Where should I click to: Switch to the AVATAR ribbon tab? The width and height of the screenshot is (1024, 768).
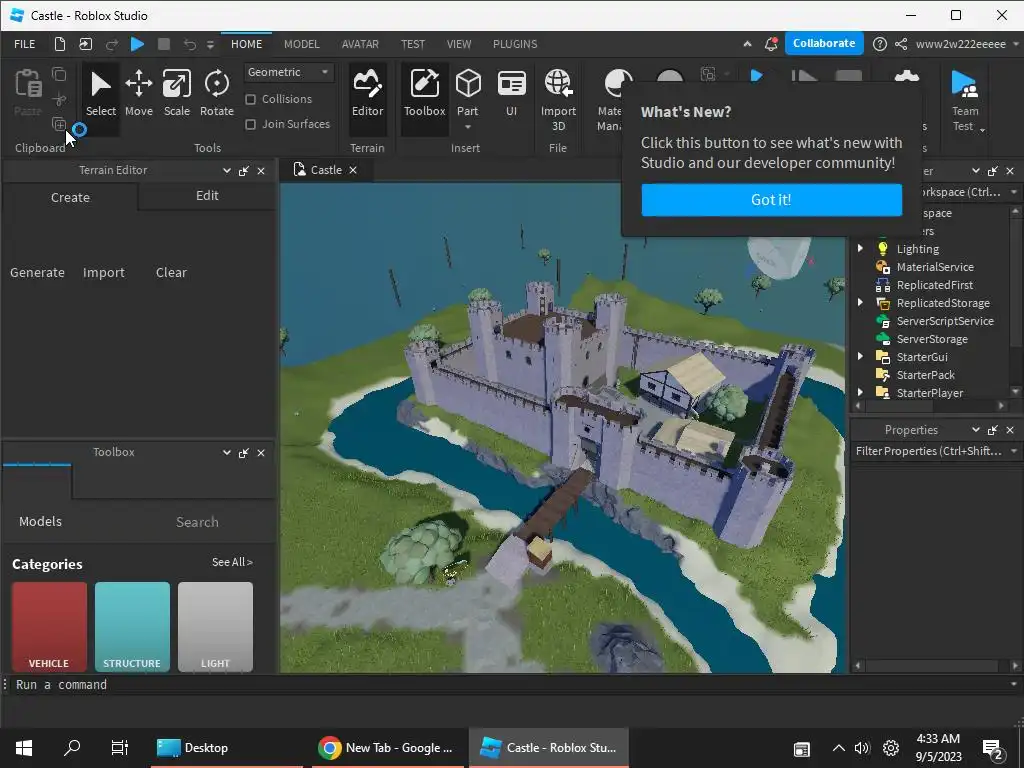[360, 44]
